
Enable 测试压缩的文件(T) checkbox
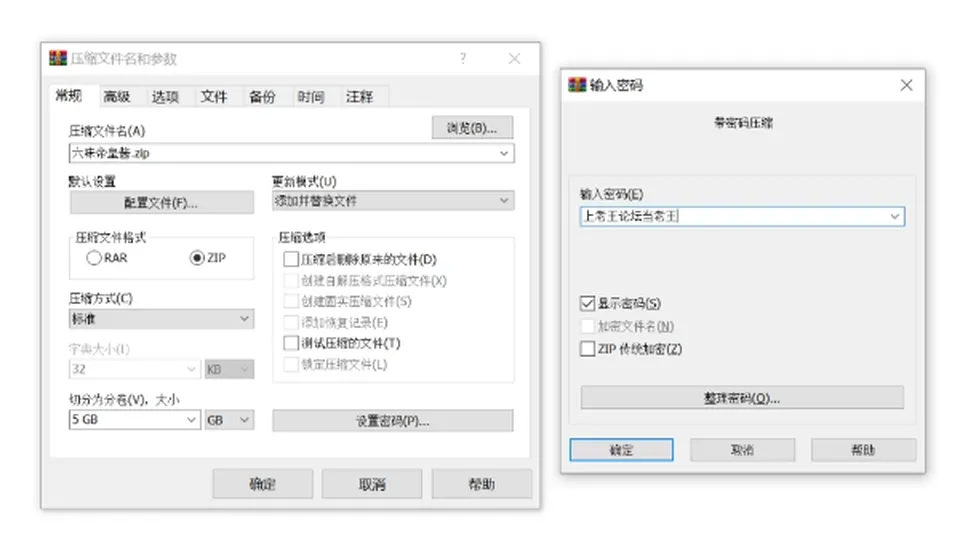coord(291,343)
